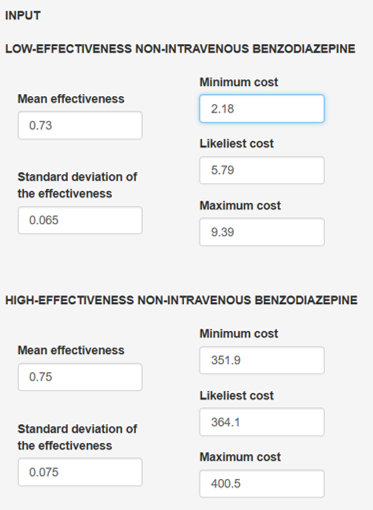This screenshot has height=510, width=373.
Task: Click the low-effectiveness Mean effectiveness field showing 0.73
Action: pos(80,125)
